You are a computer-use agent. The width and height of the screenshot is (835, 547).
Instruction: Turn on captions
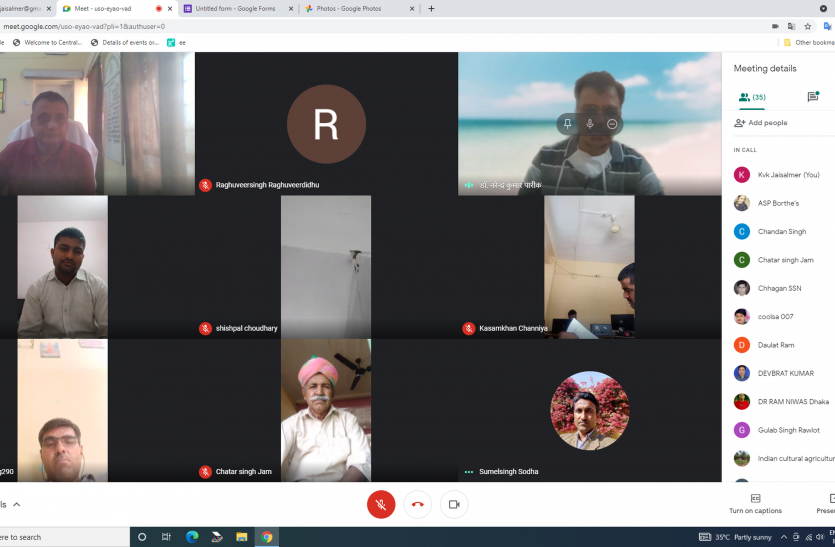(755, 504)
